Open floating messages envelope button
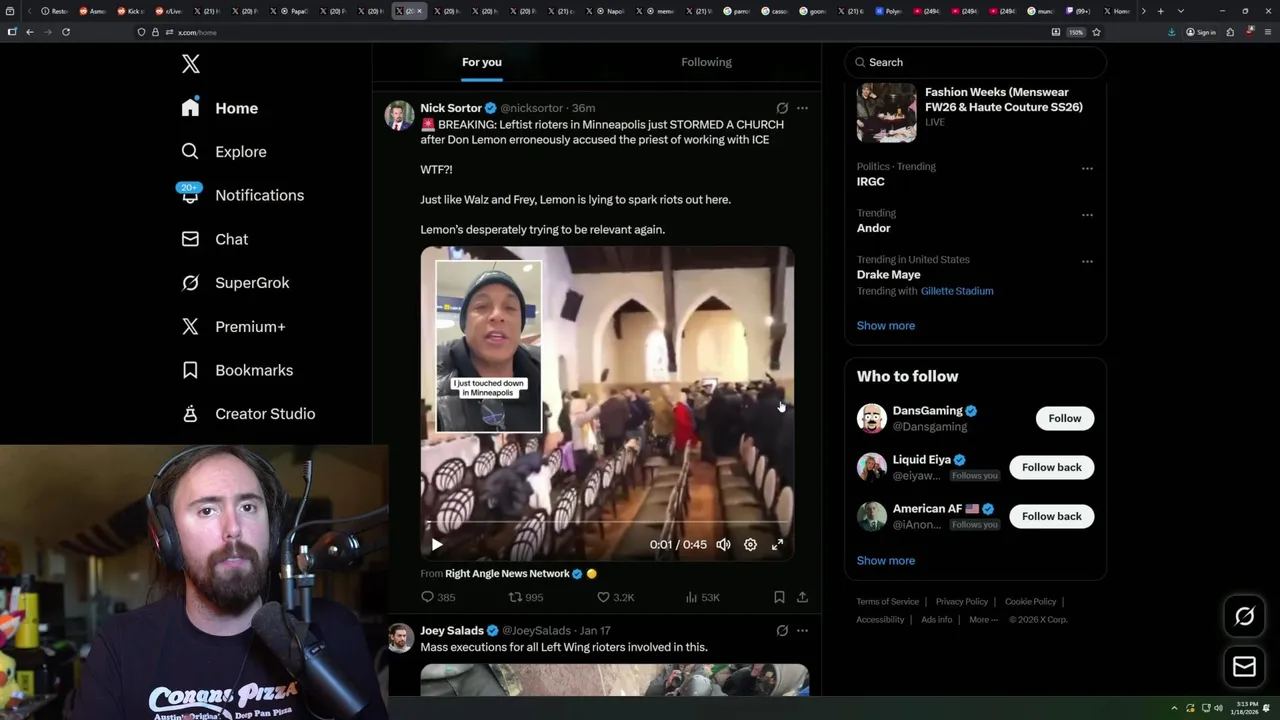The height and width of the screenshot is (720, 1280). point(1244,667)
